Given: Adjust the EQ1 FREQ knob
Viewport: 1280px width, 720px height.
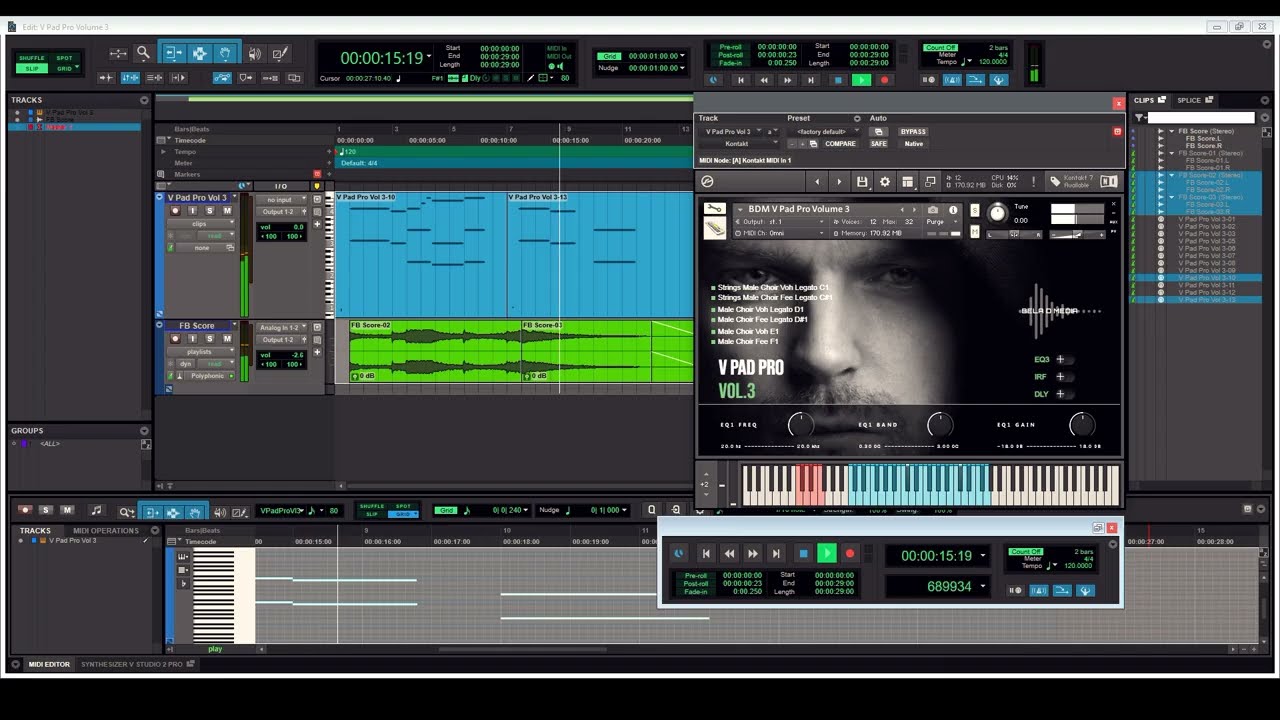Looking at the screenshot, I should click(x=801, y=425).
